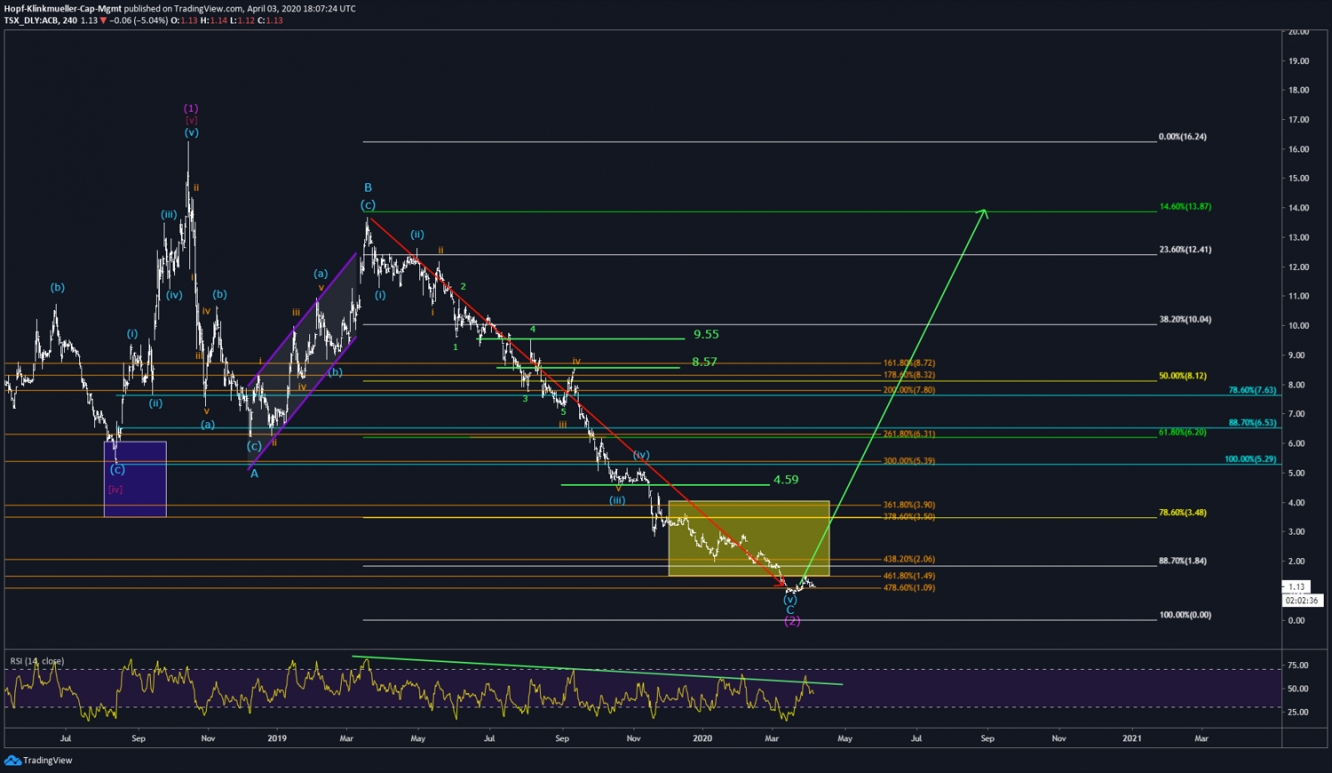Select the 88.70%(1.84) Fibonacci label
Viewport: 1332px width, 773px height.
(1182, 560)
